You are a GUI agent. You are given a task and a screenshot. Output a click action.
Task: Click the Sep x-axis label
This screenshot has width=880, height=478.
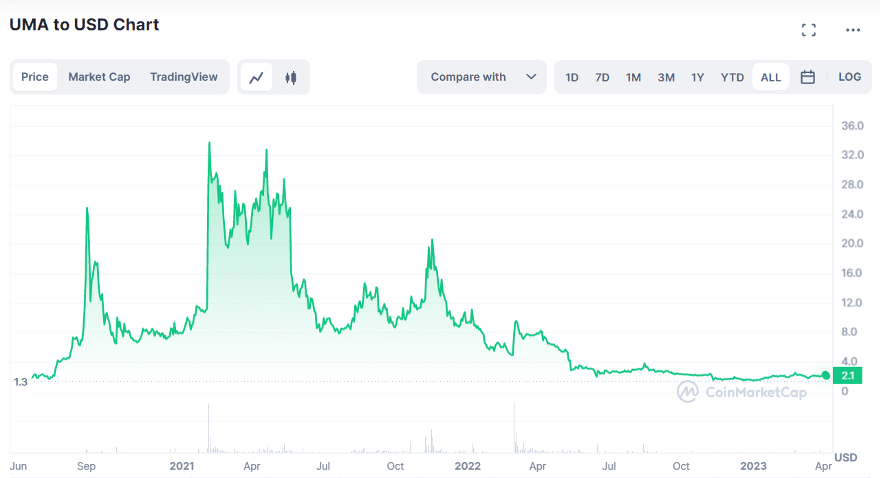(86, 466)
